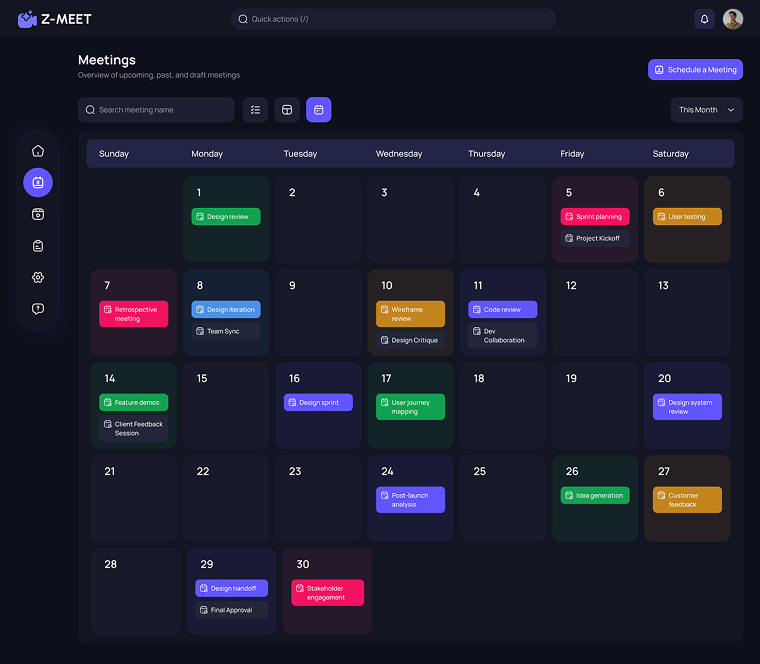Viewport: 760px width, 664px height.
Task: Open the Wireframe review meeting
Action: point(411,314)
